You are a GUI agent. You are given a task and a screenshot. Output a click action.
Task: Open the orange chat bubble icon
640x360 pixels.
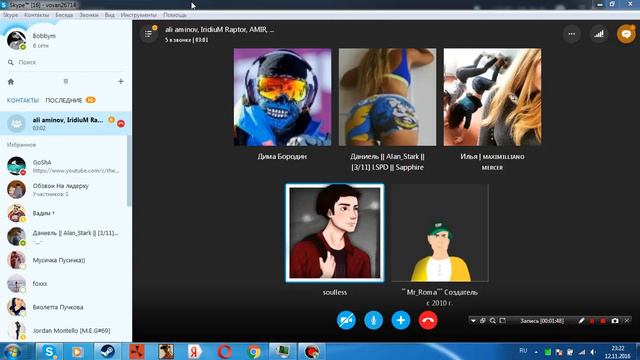[626, 34]
